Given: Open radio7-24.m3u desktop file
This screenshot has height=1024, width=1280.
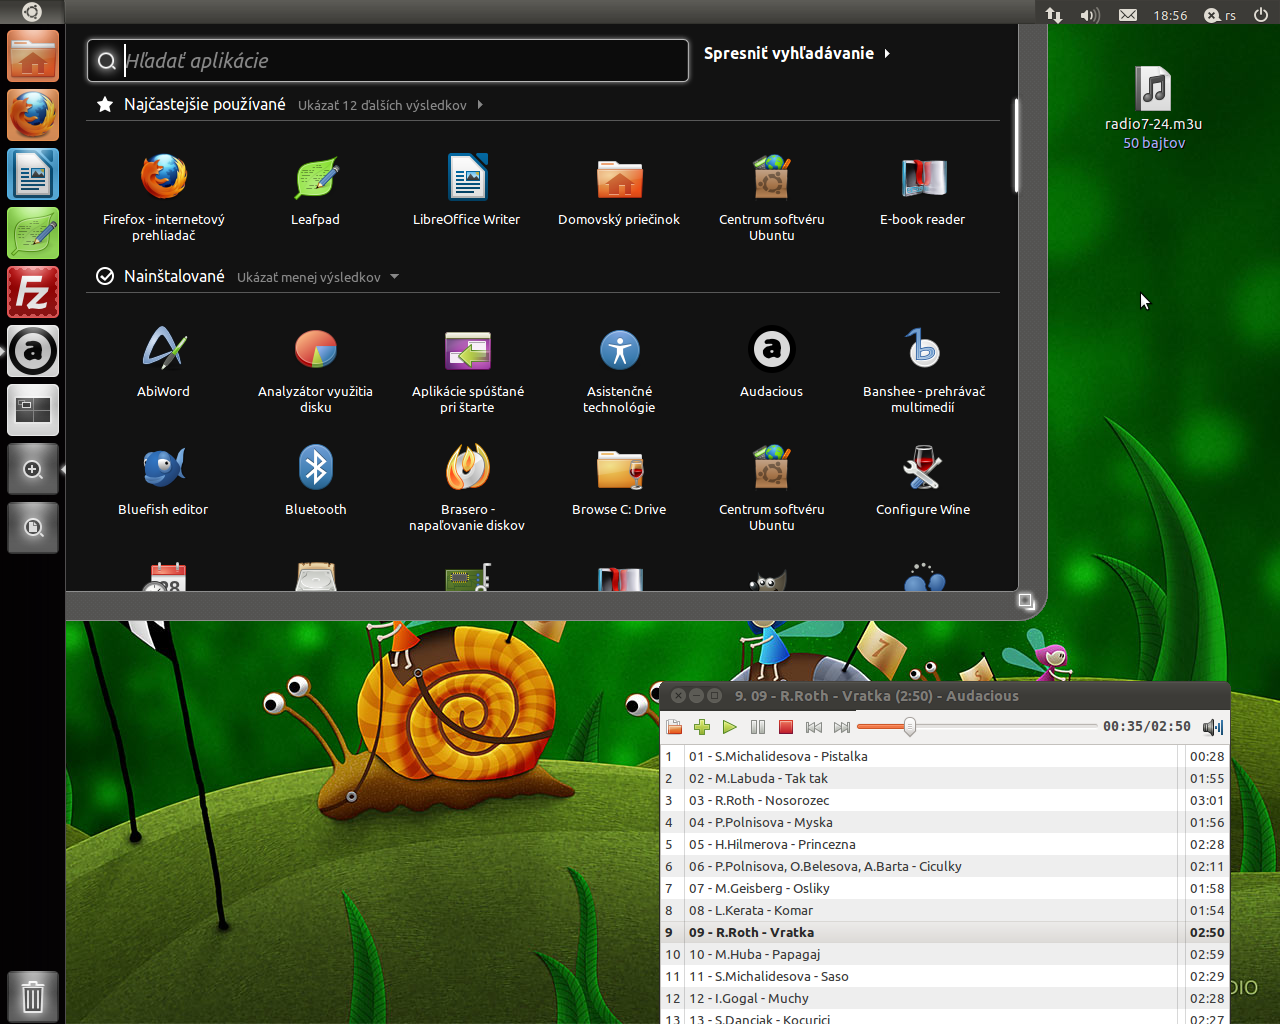Looking at the screenshot, I should 1153,107.
